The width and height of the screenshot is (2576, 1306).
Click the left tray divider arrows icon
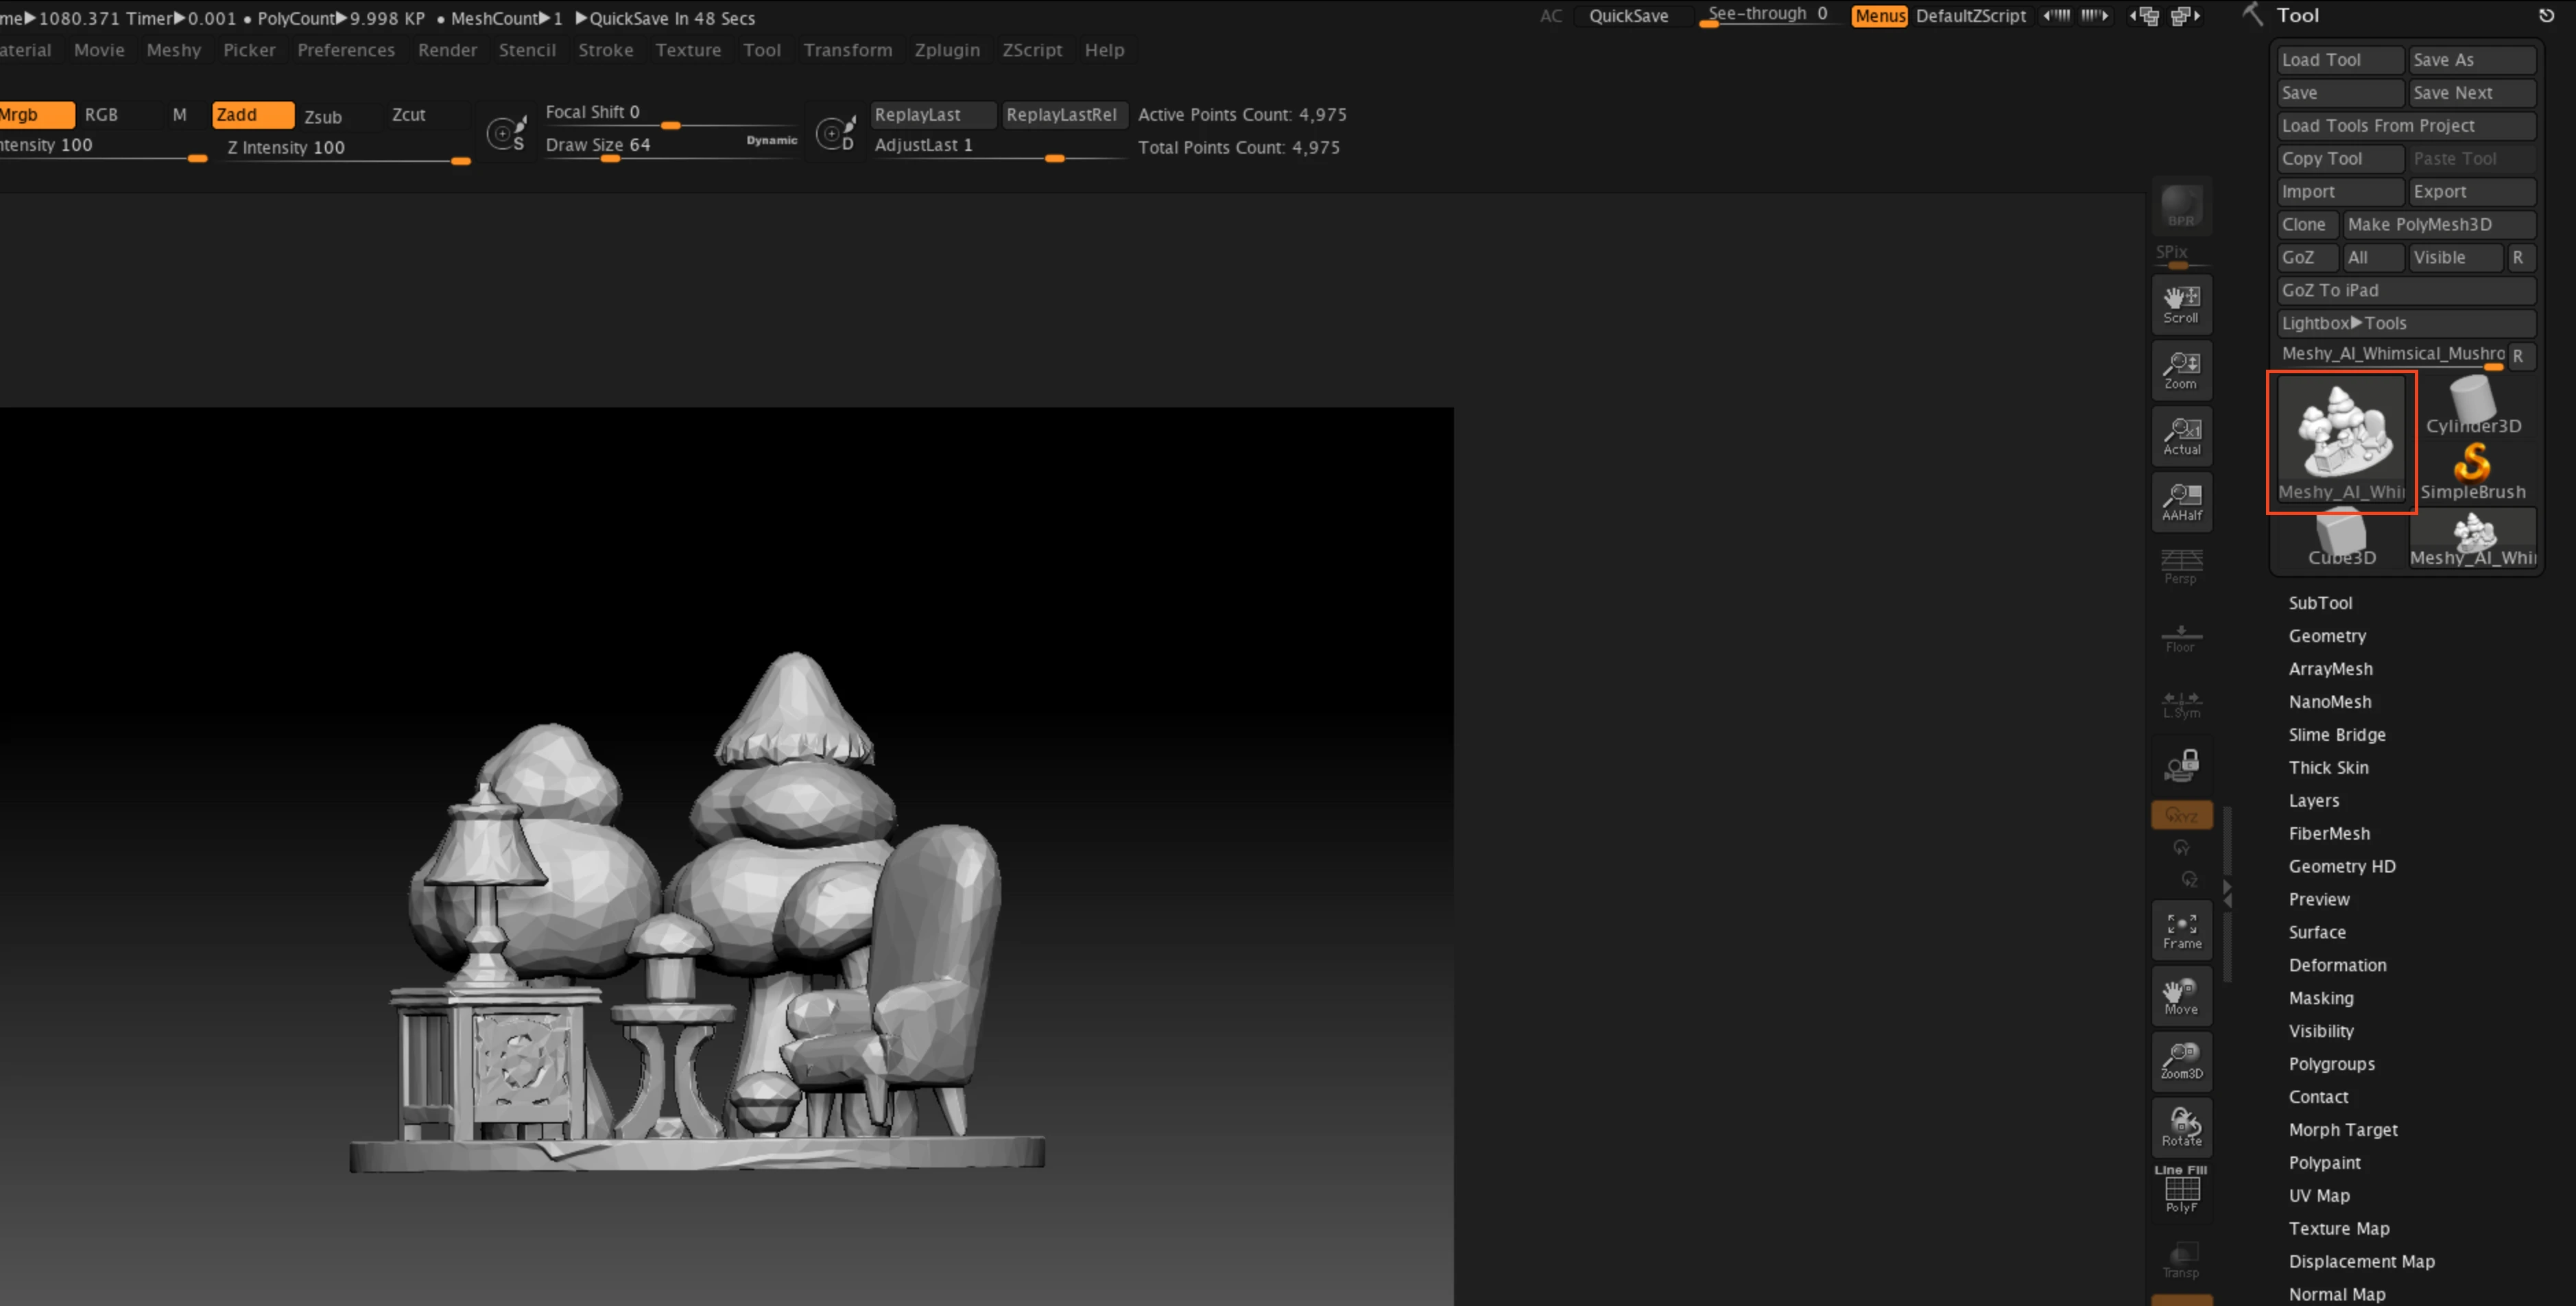tap(2057, 16)
